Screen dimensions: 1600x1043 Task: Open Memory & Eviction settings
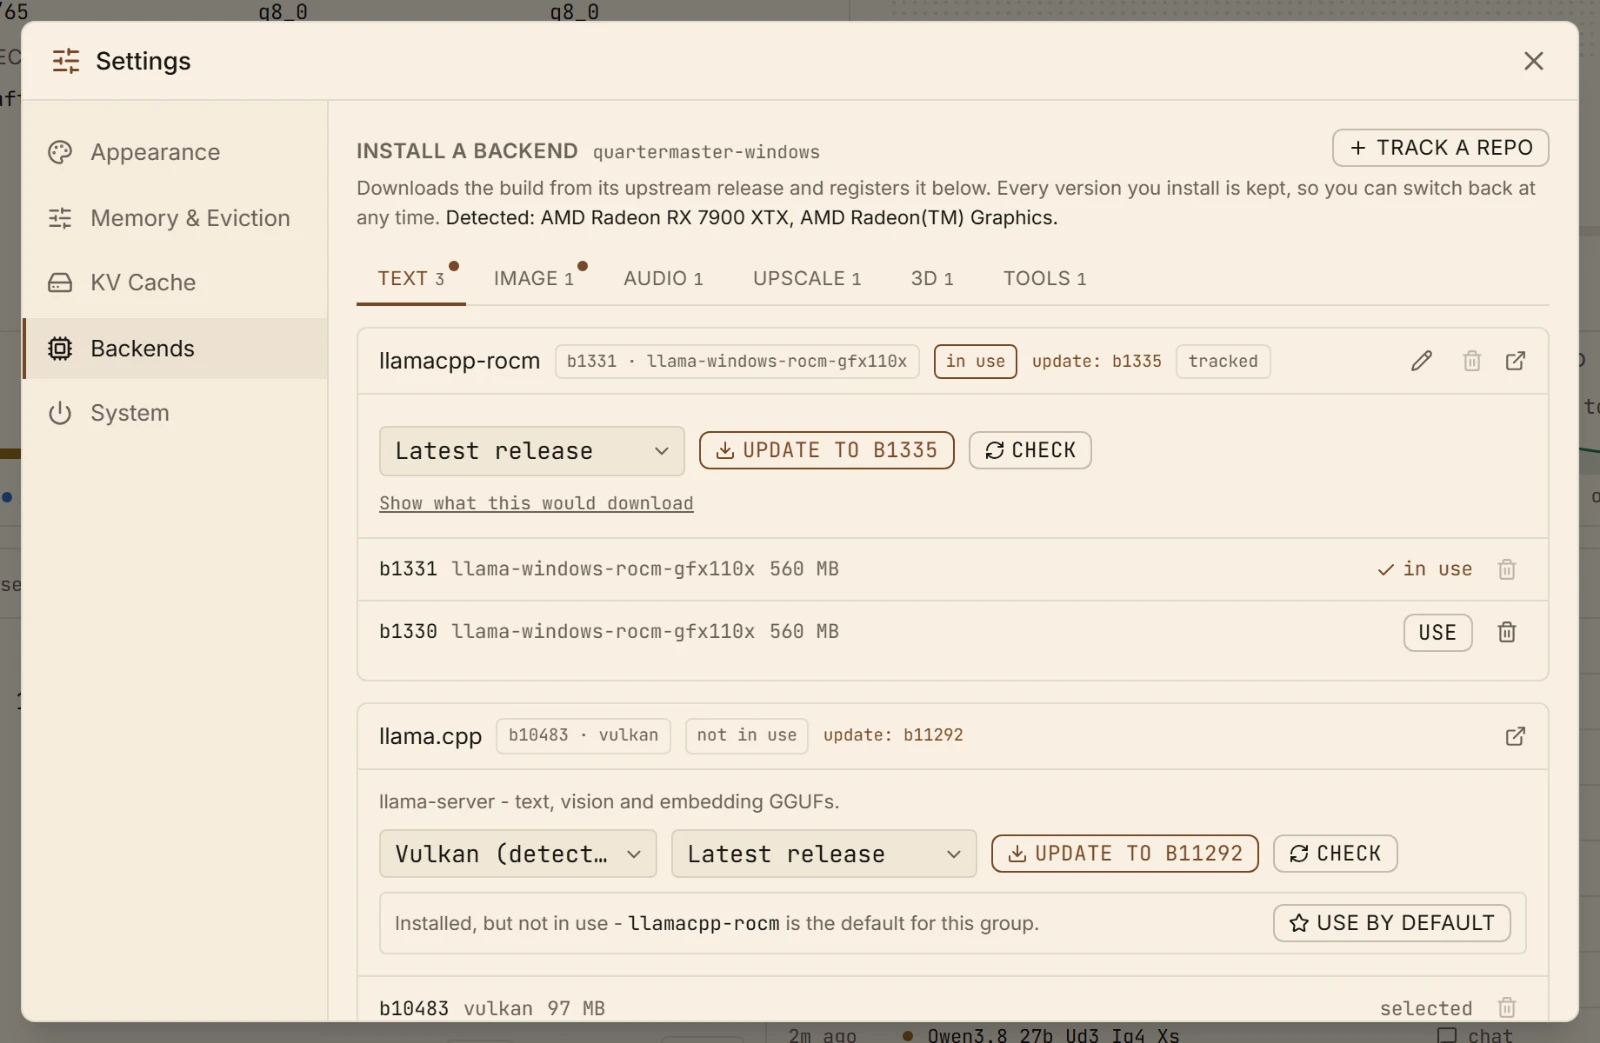point(175,218)
